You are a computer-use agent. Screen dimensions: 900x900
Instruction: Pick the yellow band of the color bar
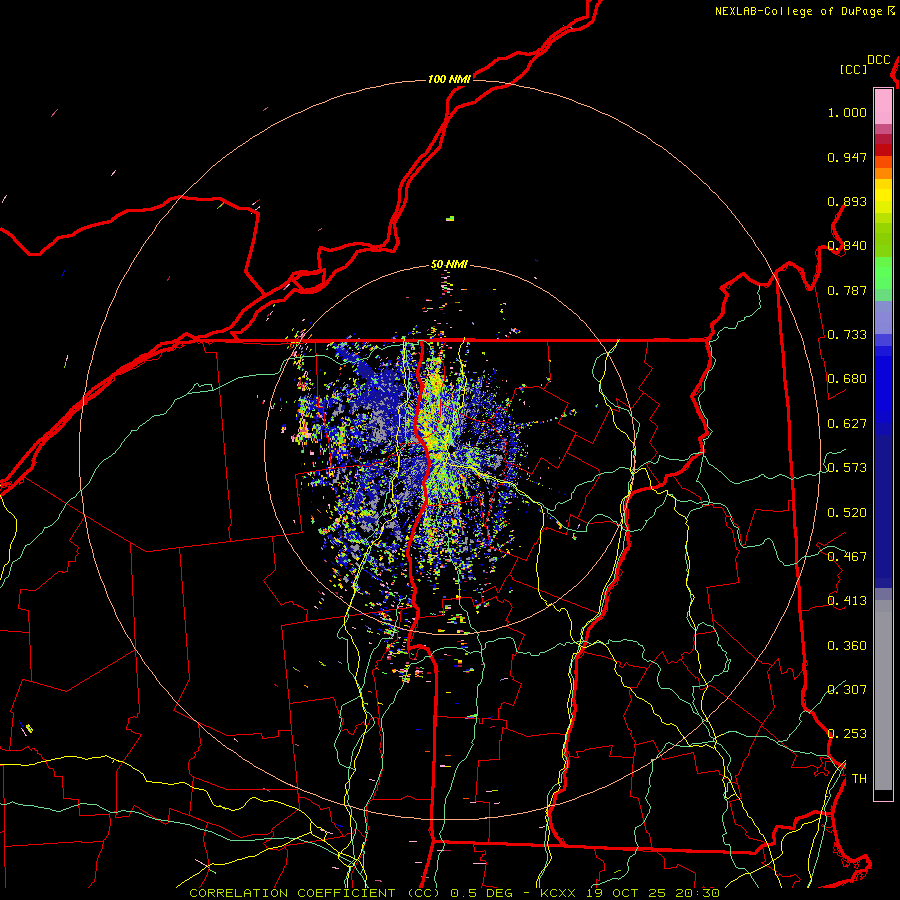pos(883,196)
